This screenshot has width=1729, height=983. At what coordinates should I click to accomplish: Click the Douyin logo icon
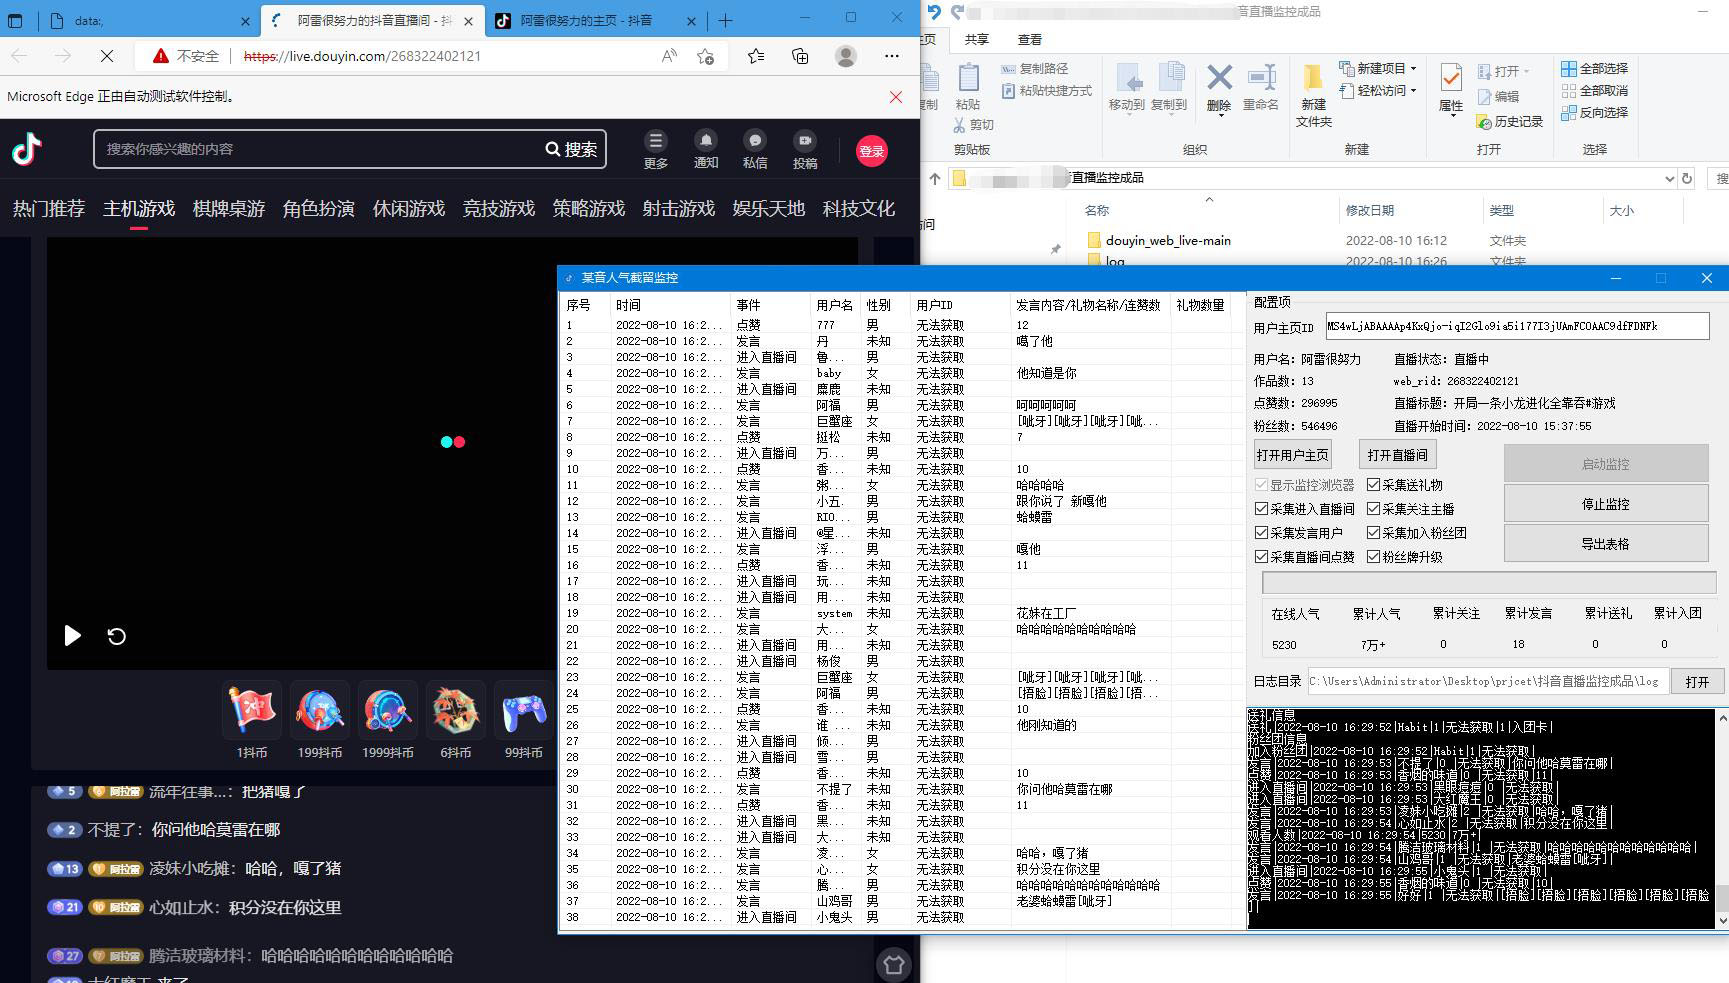[x=27, y=149]
